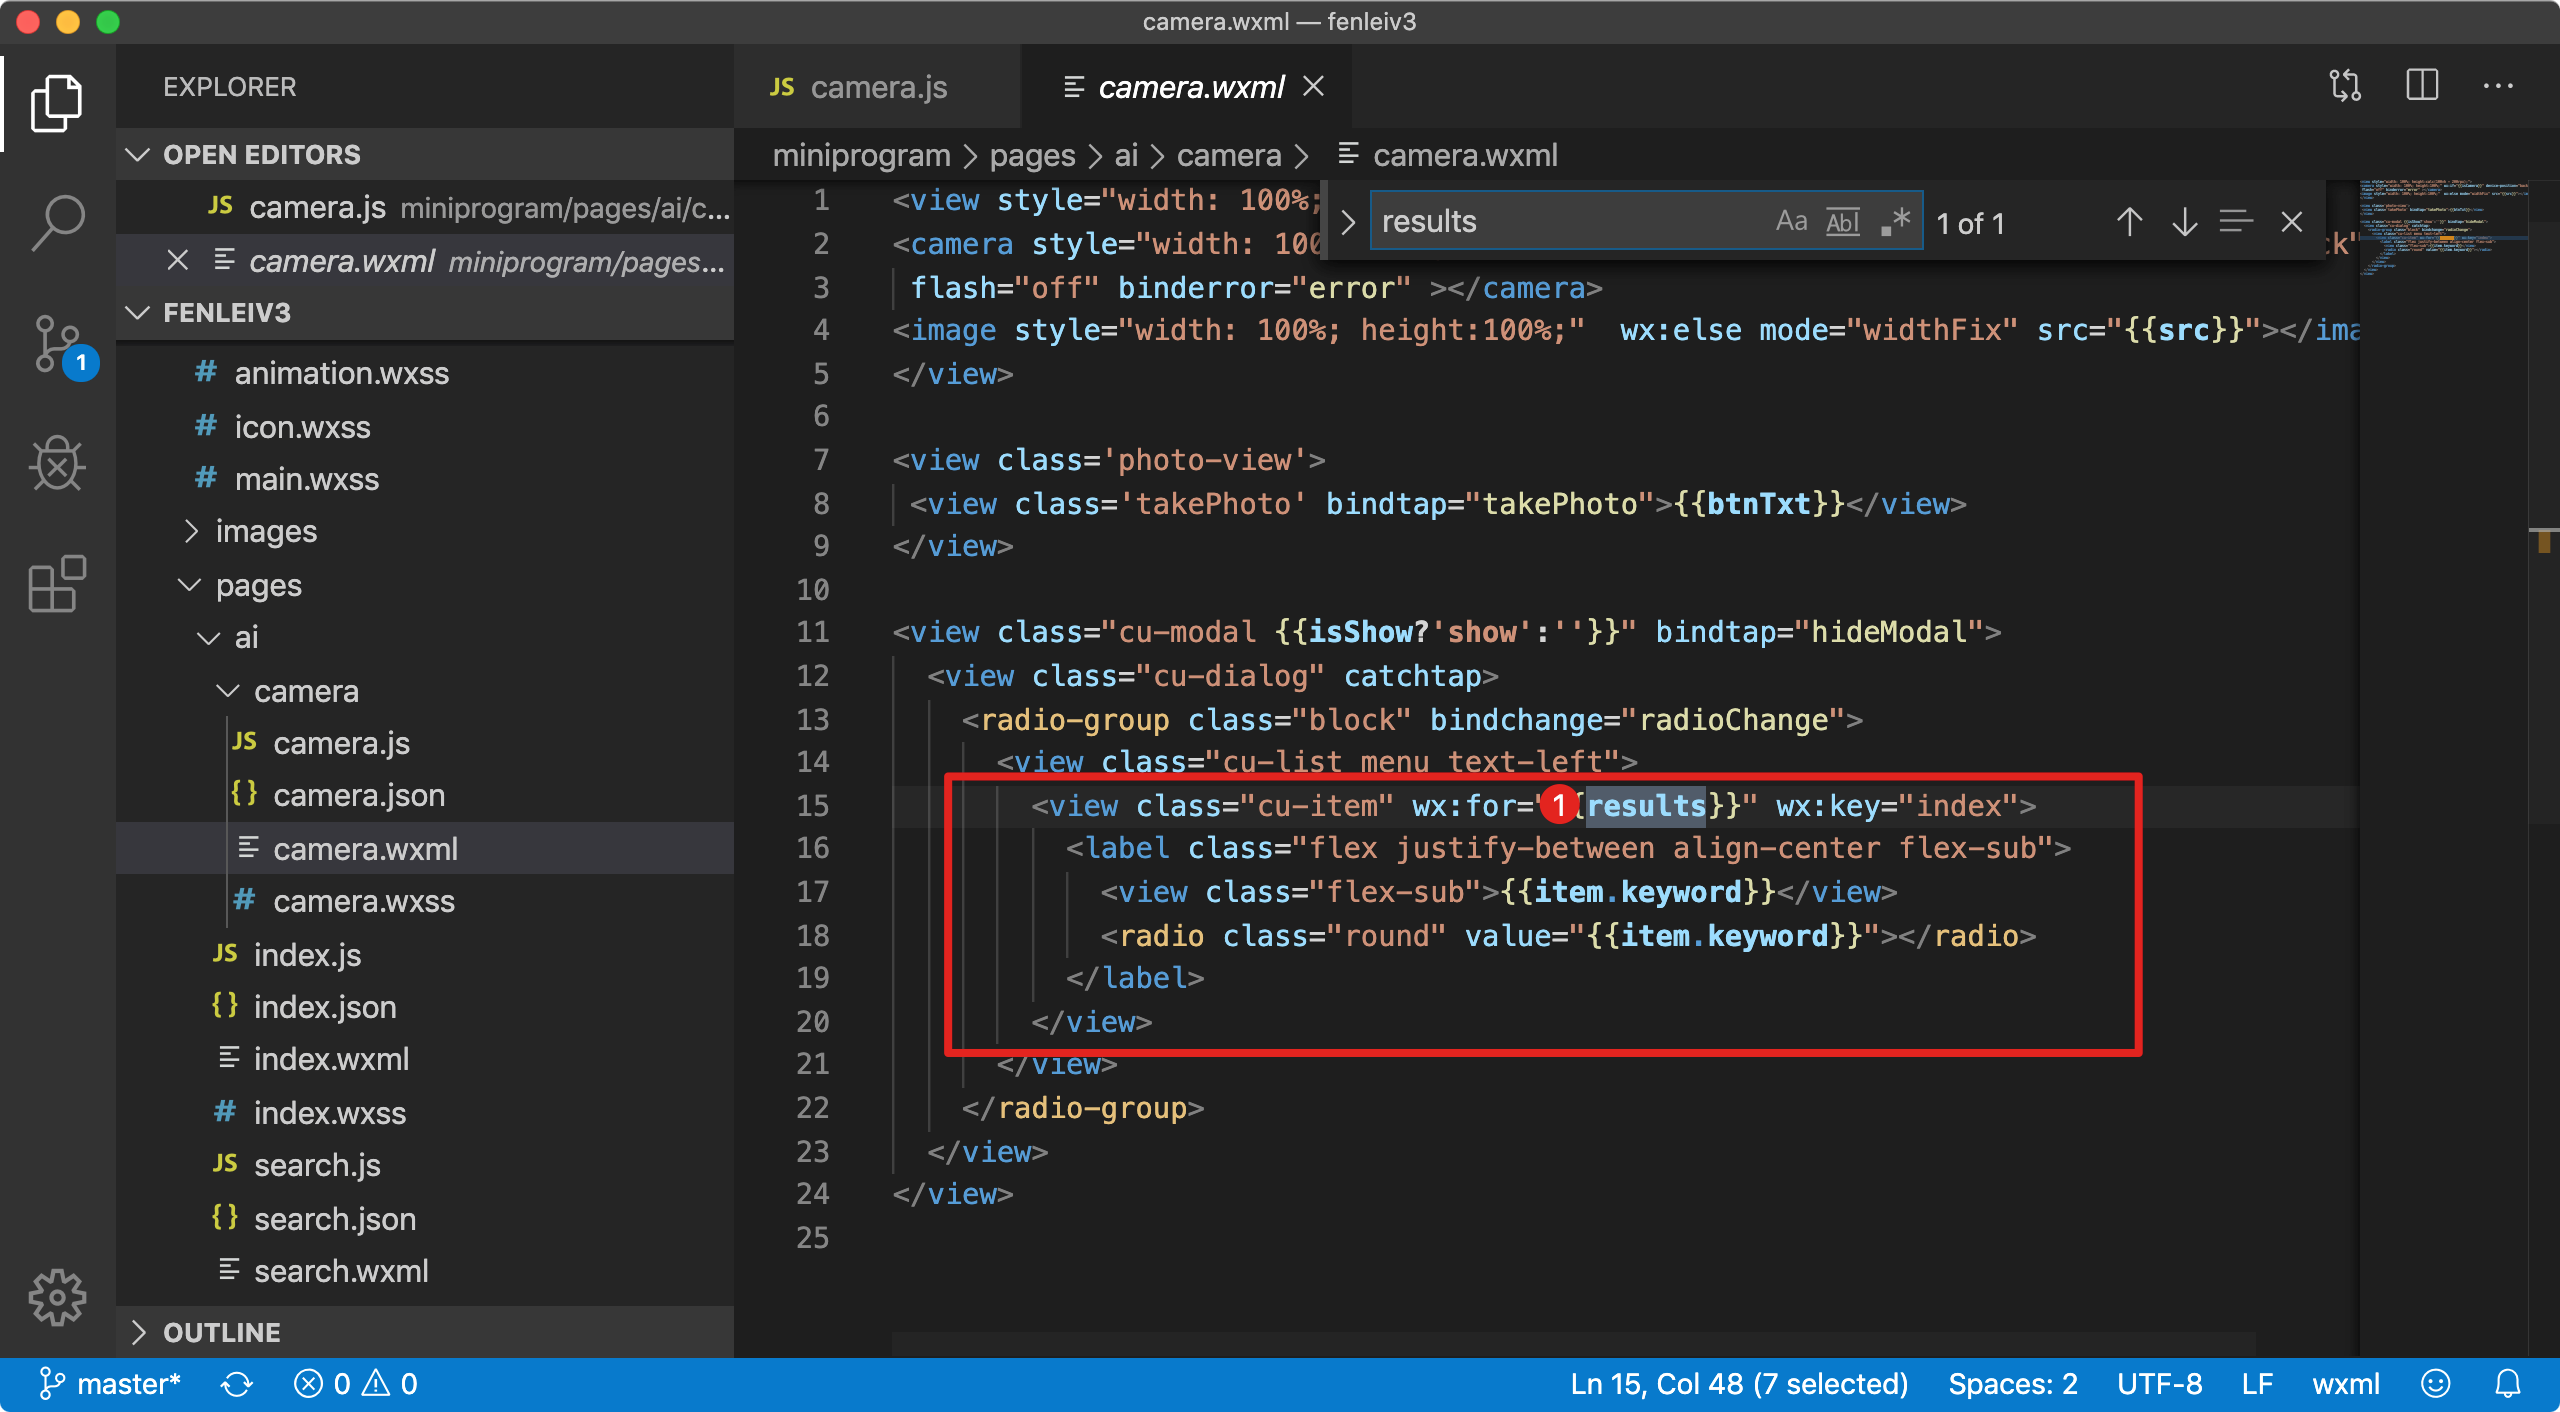Open the Search view in activity bar
Screen dimensions: 2560x1412
(57, 222)
